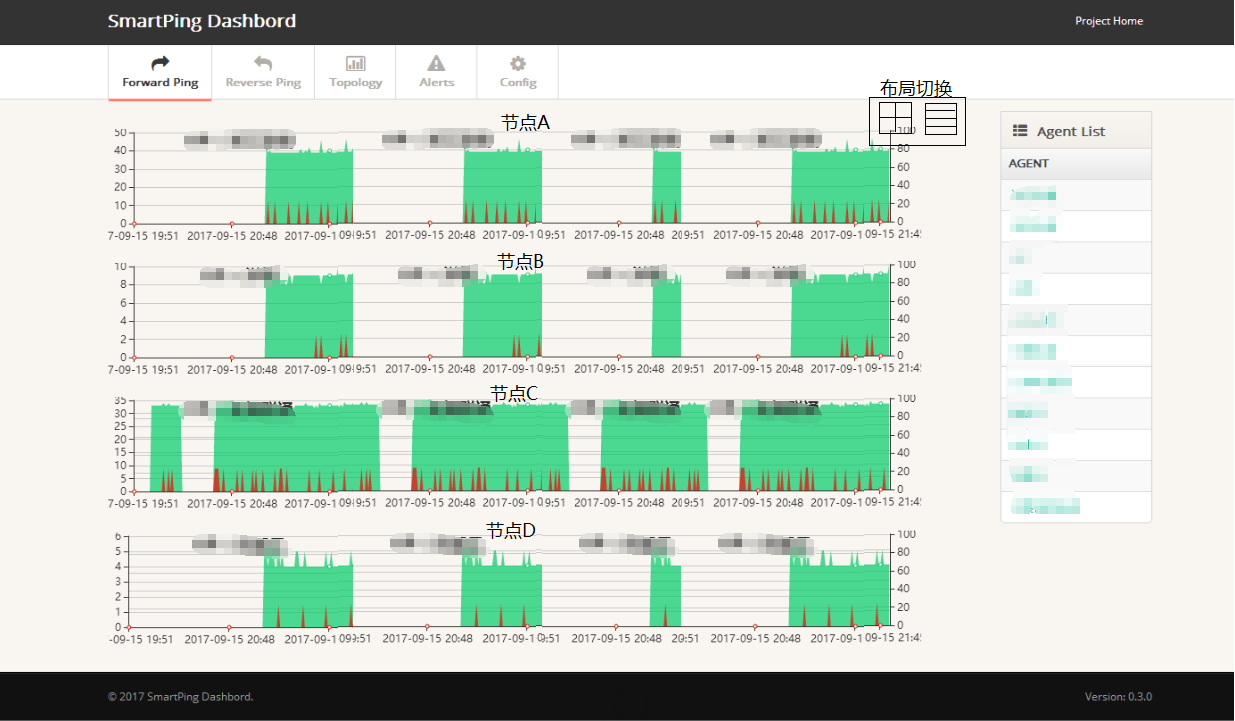Click the Reverse Ping back-arrow icon
Image resolution: width=1235 pixels, height=721 pixels.
tap(263, 60)
